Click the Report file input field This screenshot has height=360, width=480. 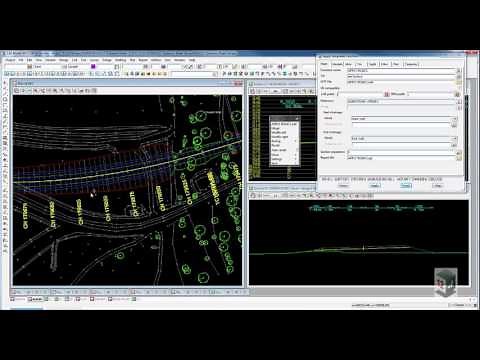pyautogui.click(x=402, y=158)
